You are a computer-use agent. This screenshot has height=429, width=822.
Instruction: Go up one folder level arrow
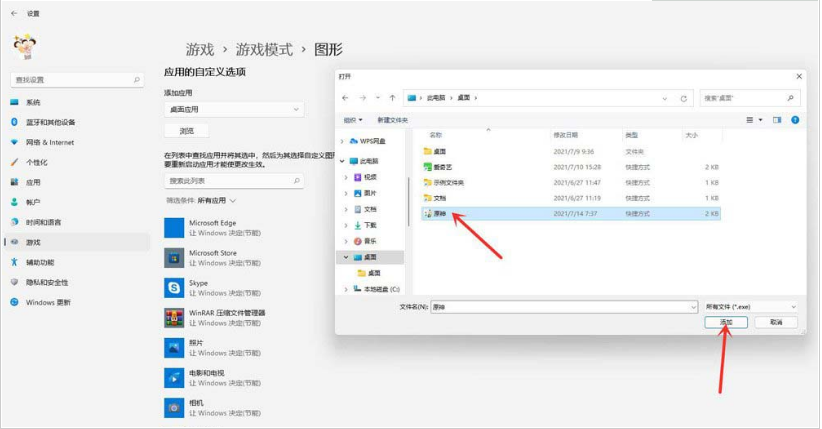(x=392, y=98)
